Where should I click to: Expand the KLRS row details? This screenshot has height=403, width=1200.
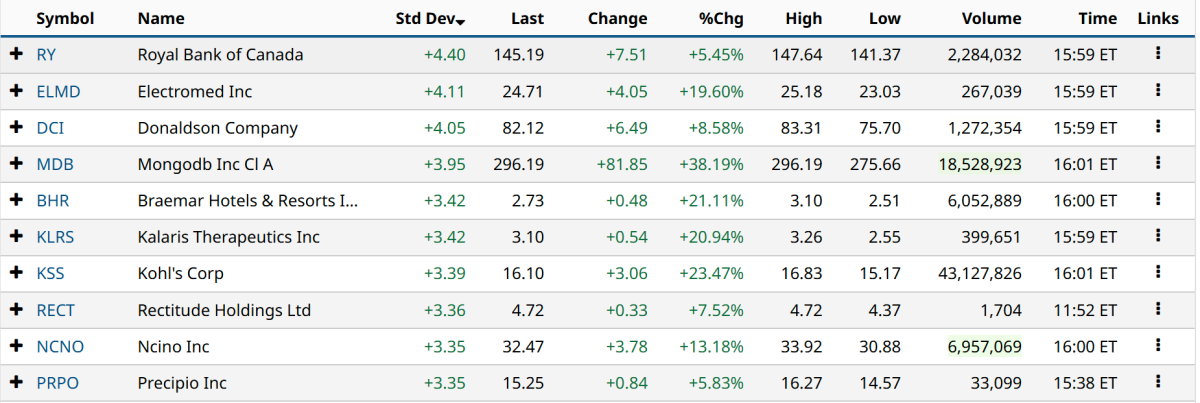click(x=16, y=237)
